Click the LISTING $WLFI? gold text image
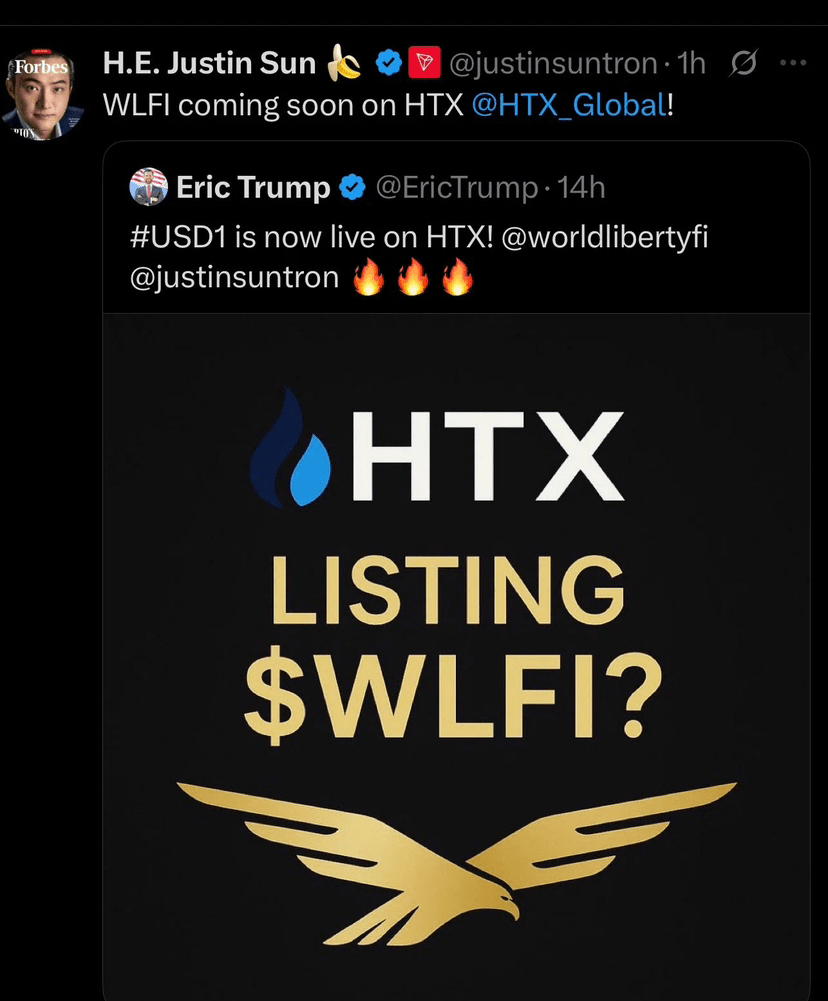Image resolution: width=828 pixels, height=1001 pixels. coord(451,646)
